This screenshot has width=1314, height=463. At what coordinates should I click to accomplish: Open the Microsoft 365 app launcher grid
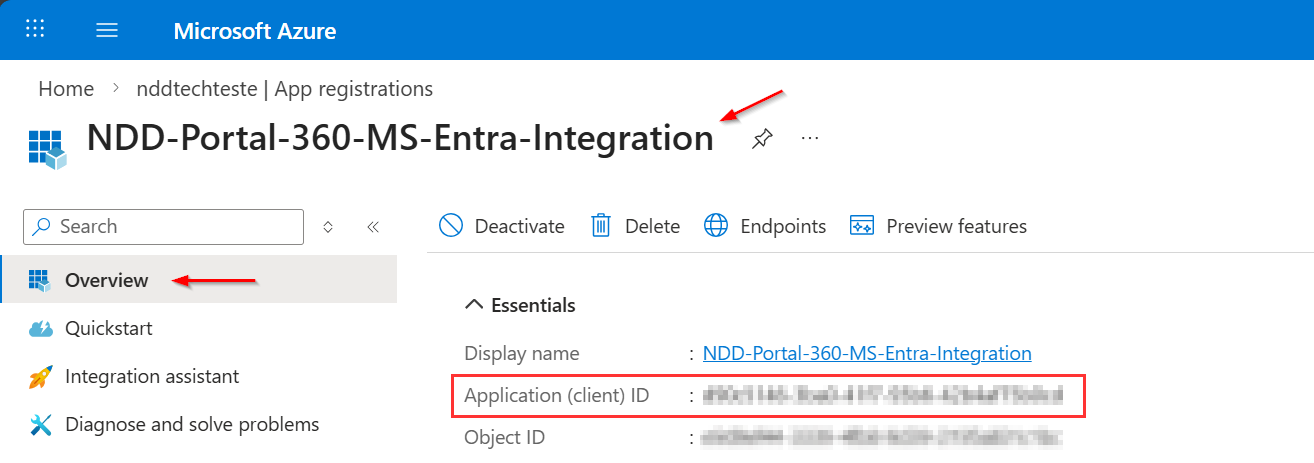pos(34,30)
